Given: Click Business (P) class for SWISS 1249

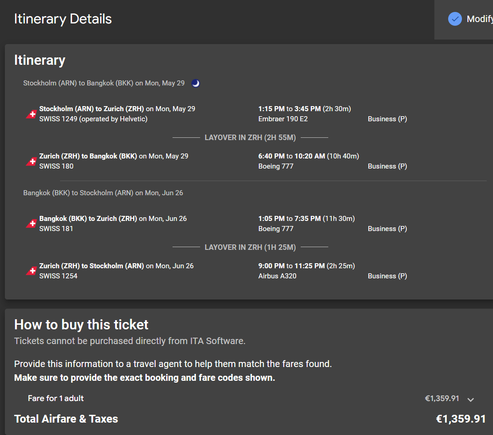Looking at the screenshot, I should pos(387,119).
